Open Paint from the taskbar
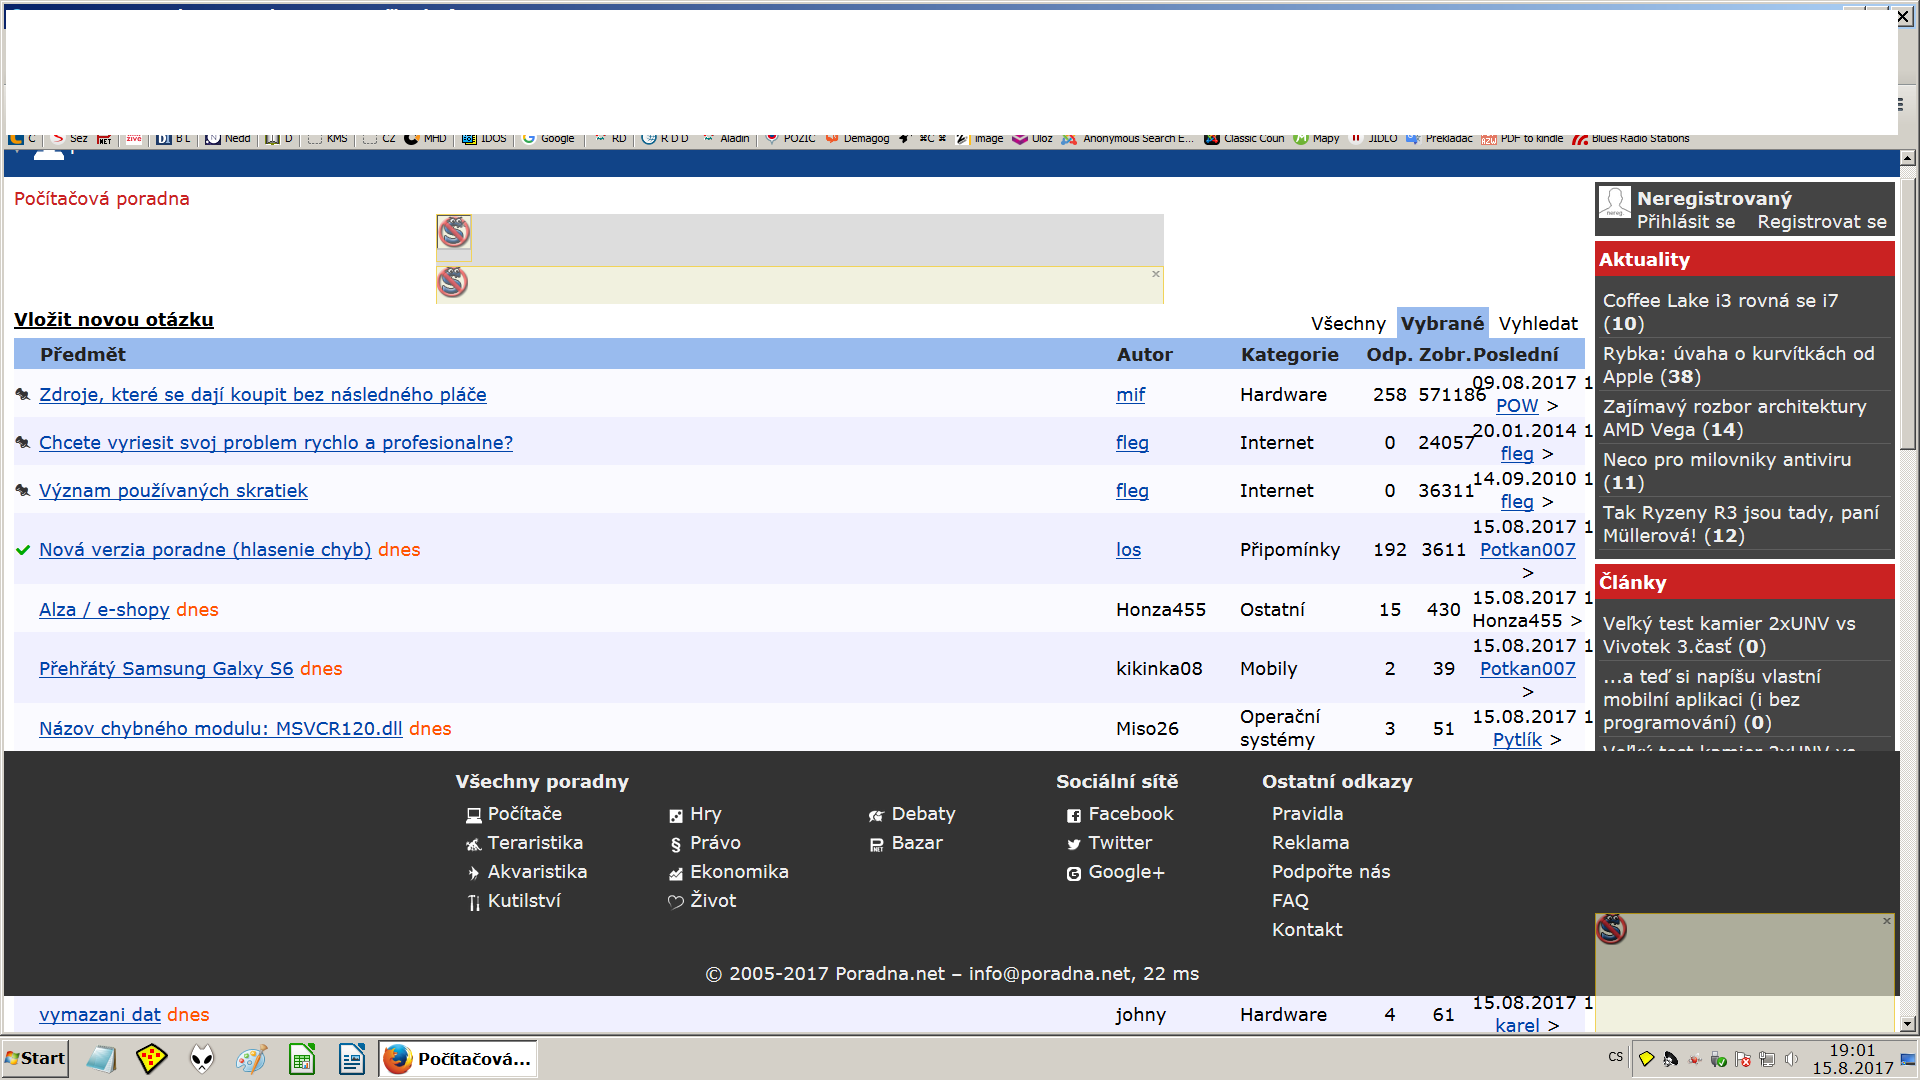The width and height of the screenshot is (1920, 1080). tap(252, 1058)
